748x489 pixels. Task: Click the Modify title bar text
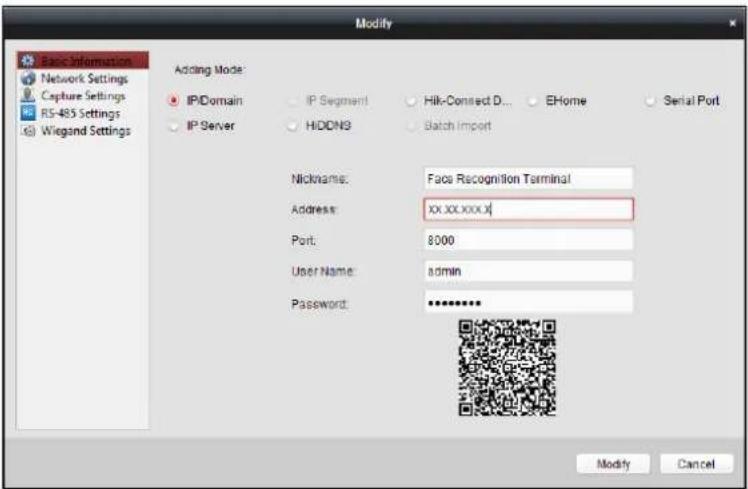click(374, 23)
